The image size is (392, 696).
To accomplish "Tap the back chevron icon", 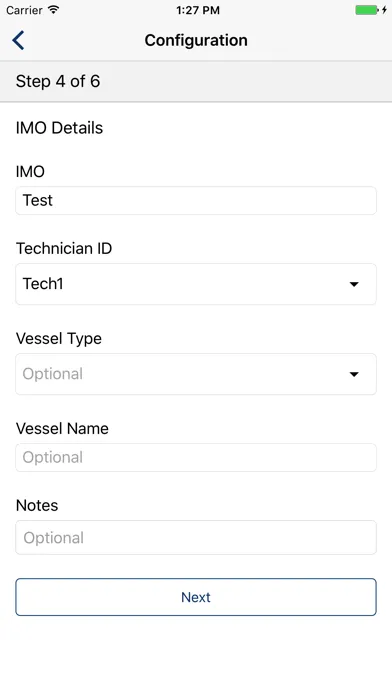I will tap(18, 40).
